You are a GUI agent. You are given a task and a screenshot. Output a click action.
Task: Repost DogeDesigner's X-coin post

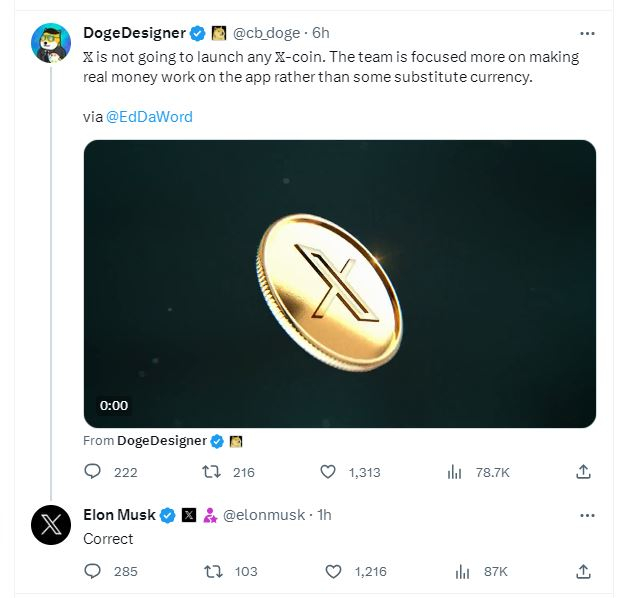coord(212,472)
